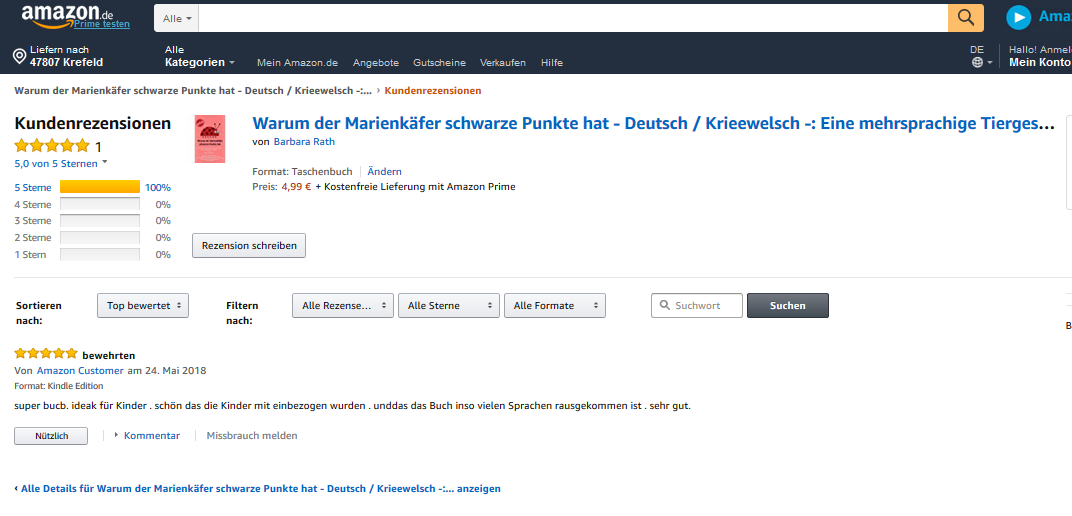Image resolution: width=1072 pixels, height=516 pixels.
Task: Click the globe language icon
Action: click(x=977, y=62)
